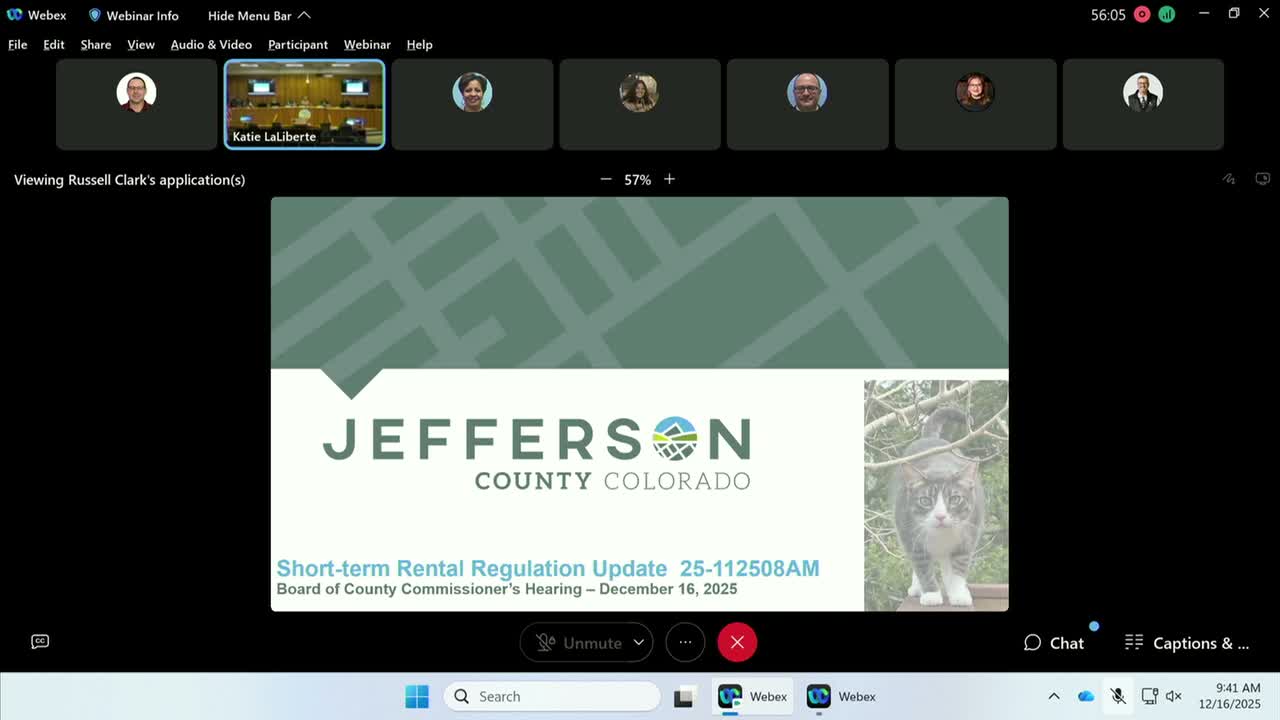Click the annotate pen icon

coord(1229,179)
